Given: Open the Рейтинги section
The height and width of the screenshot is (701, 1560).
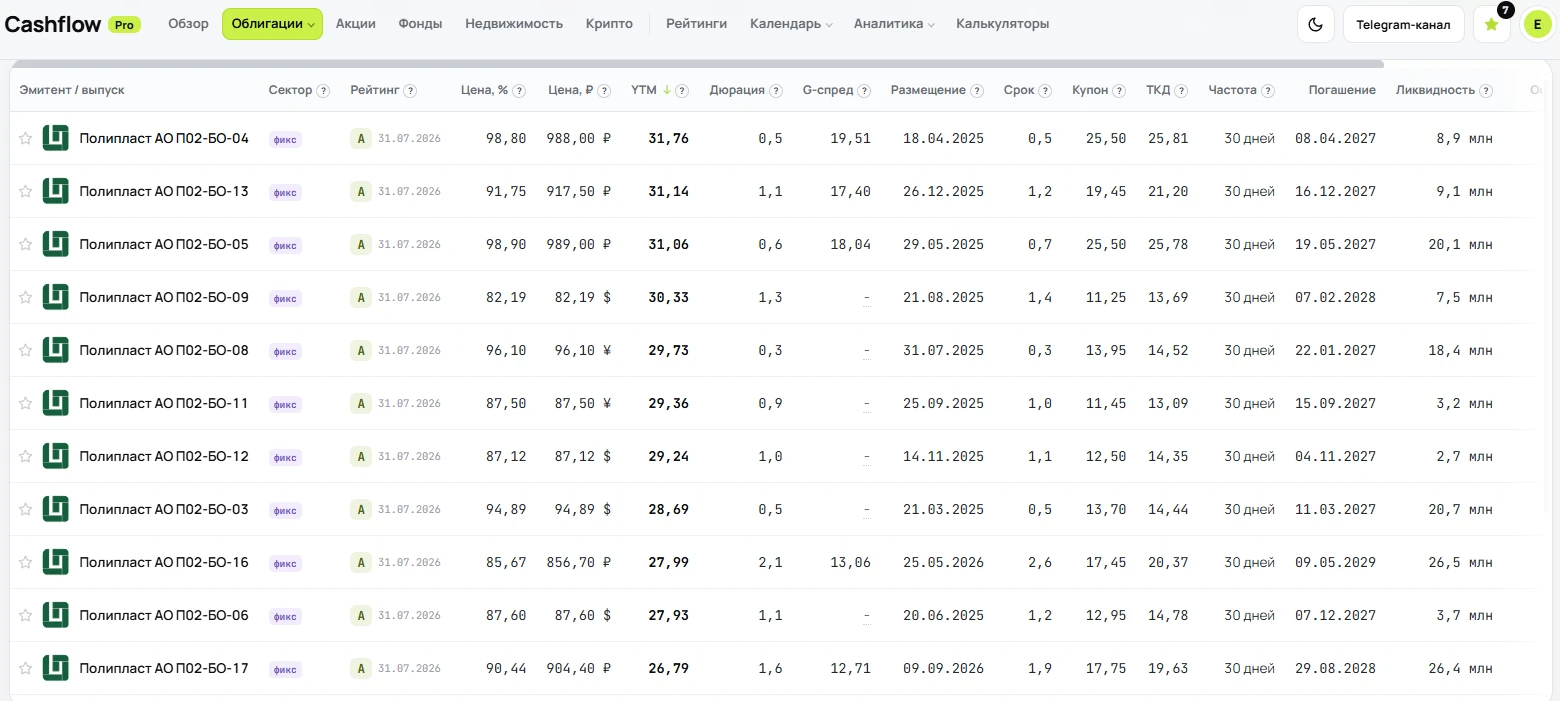Looking at the screenshot, I should point(697,24).
